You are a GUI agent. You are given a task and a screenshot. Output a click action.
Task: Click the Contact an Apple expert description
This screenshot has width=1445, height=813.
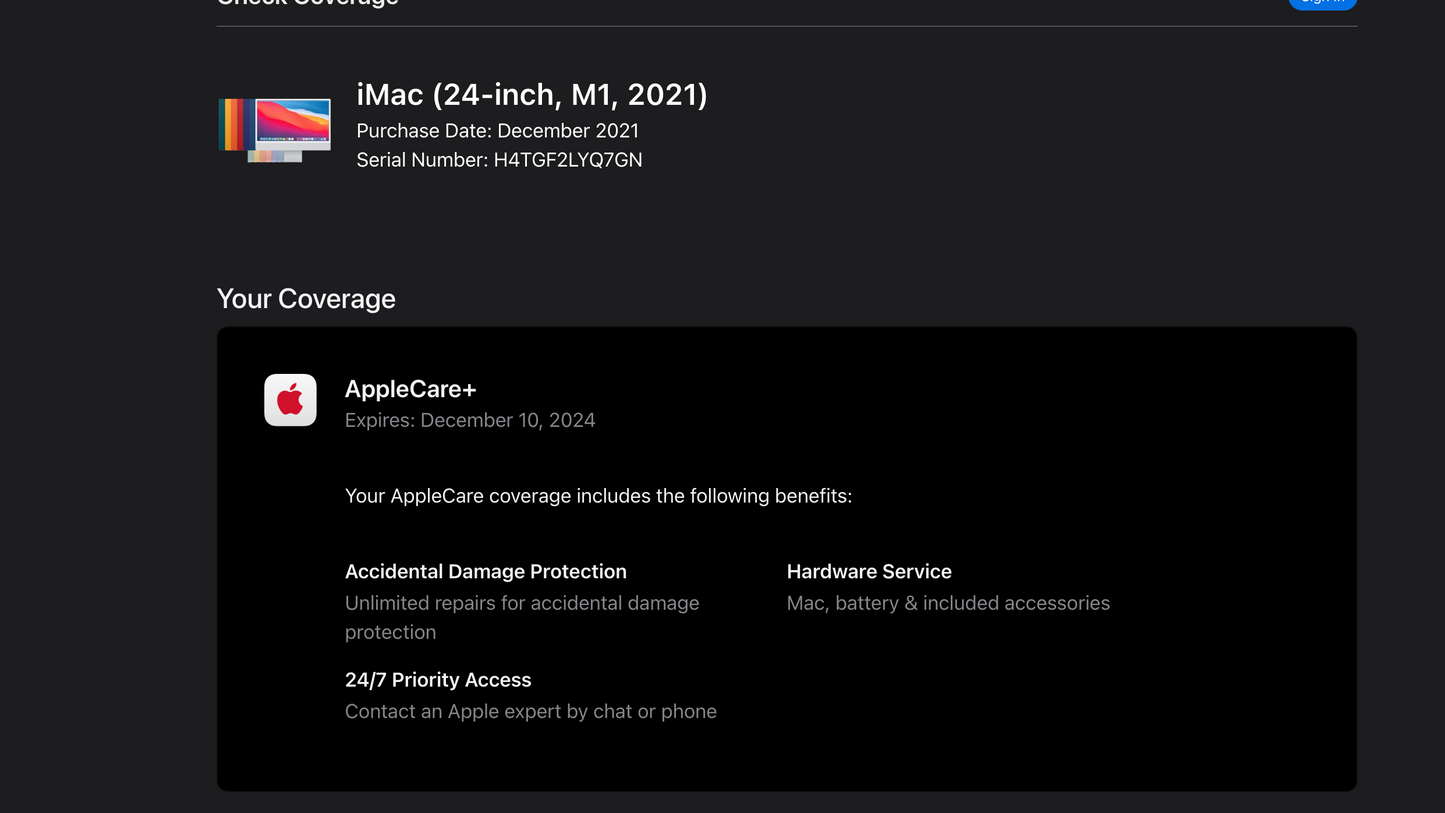530,712
